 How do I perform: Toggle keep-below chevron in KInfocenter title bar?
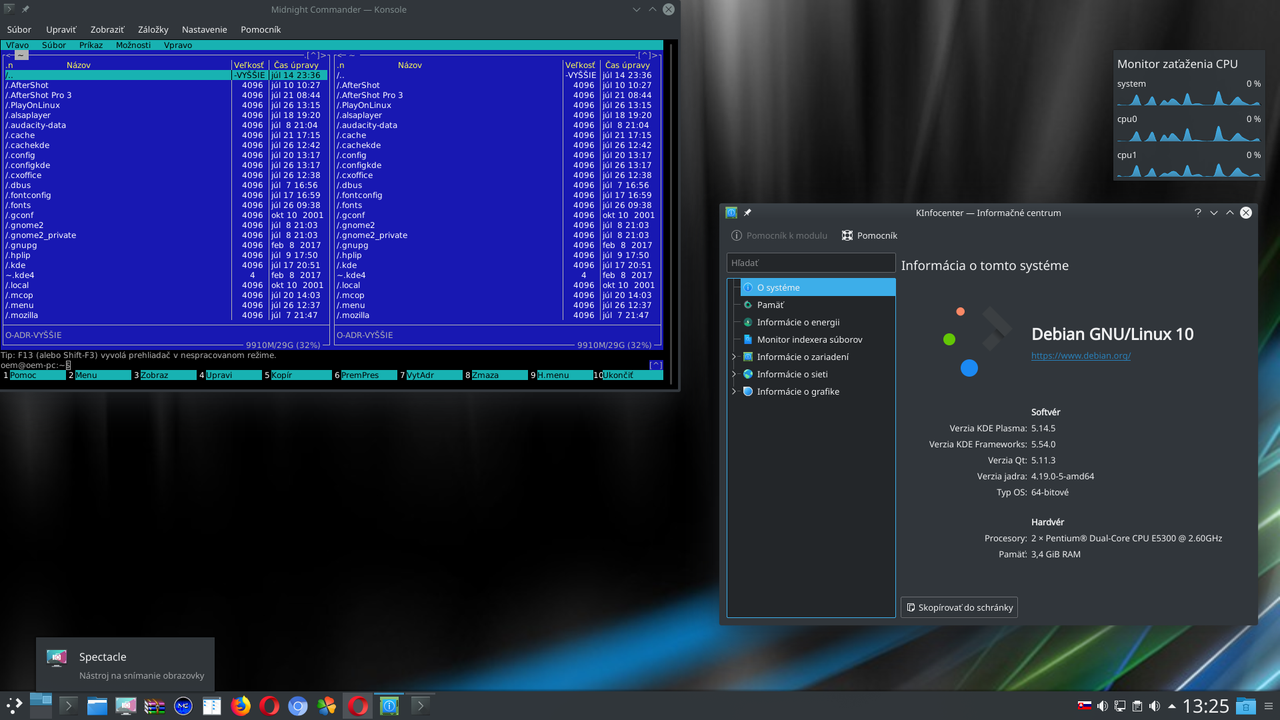(1214, 212)
